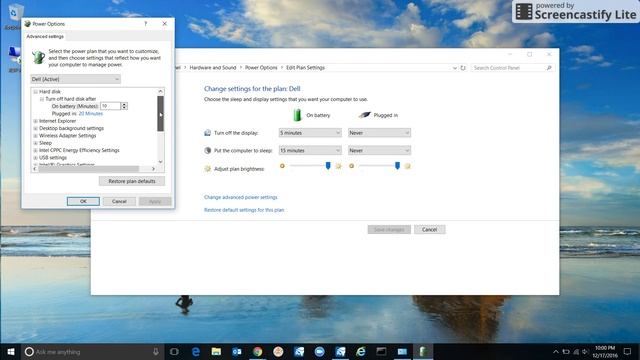Open the address bar history dropdown arrow
The width and height of the screenshot is (640, 360).
pos(455,68)
